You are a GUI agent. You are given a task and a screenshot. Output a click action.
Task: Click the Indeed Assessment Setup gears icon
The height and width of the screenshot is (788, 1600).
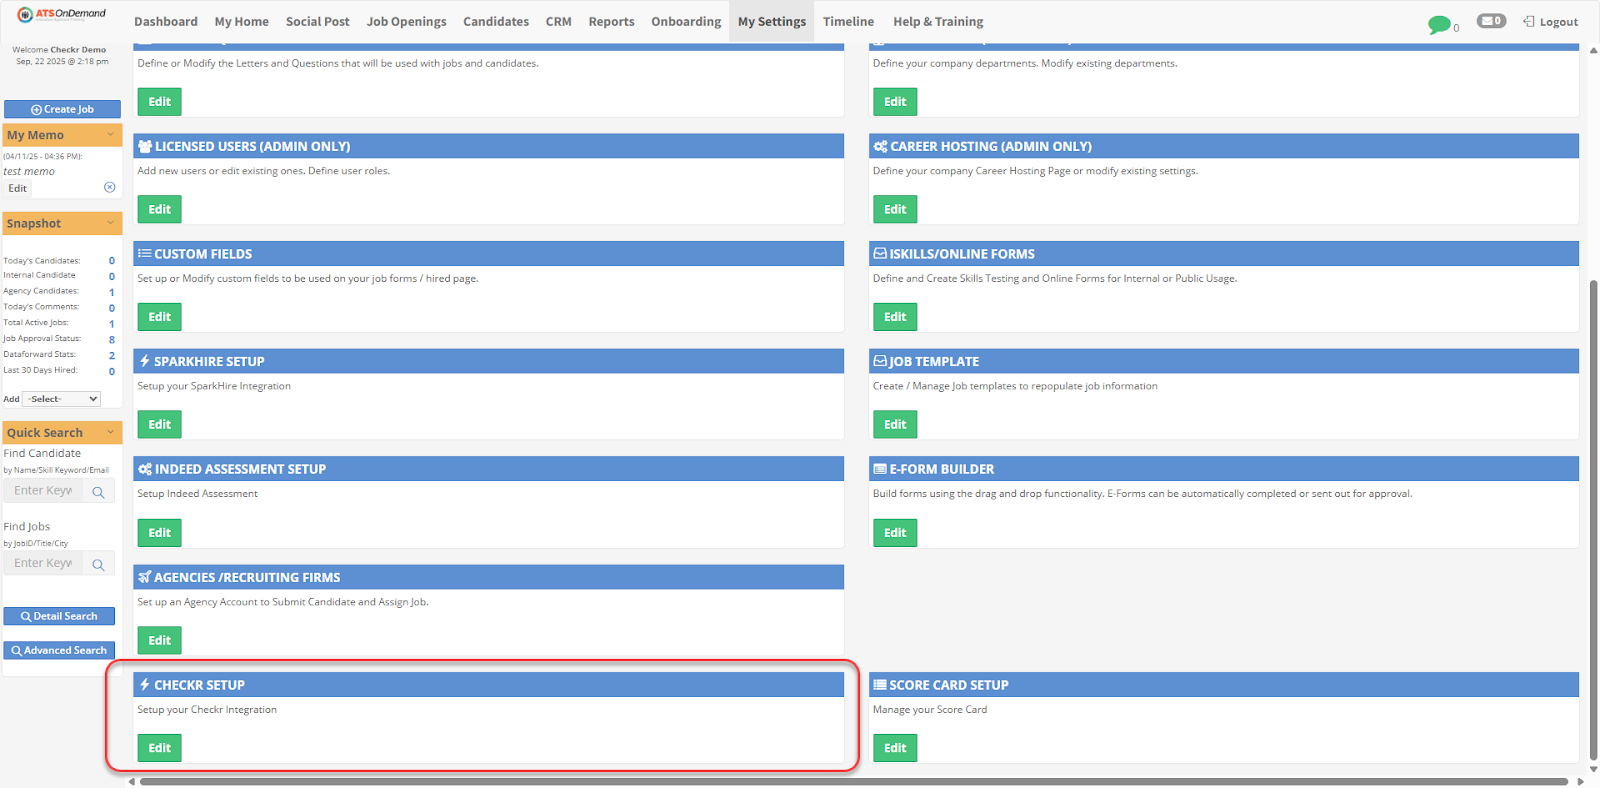point(145,469)
